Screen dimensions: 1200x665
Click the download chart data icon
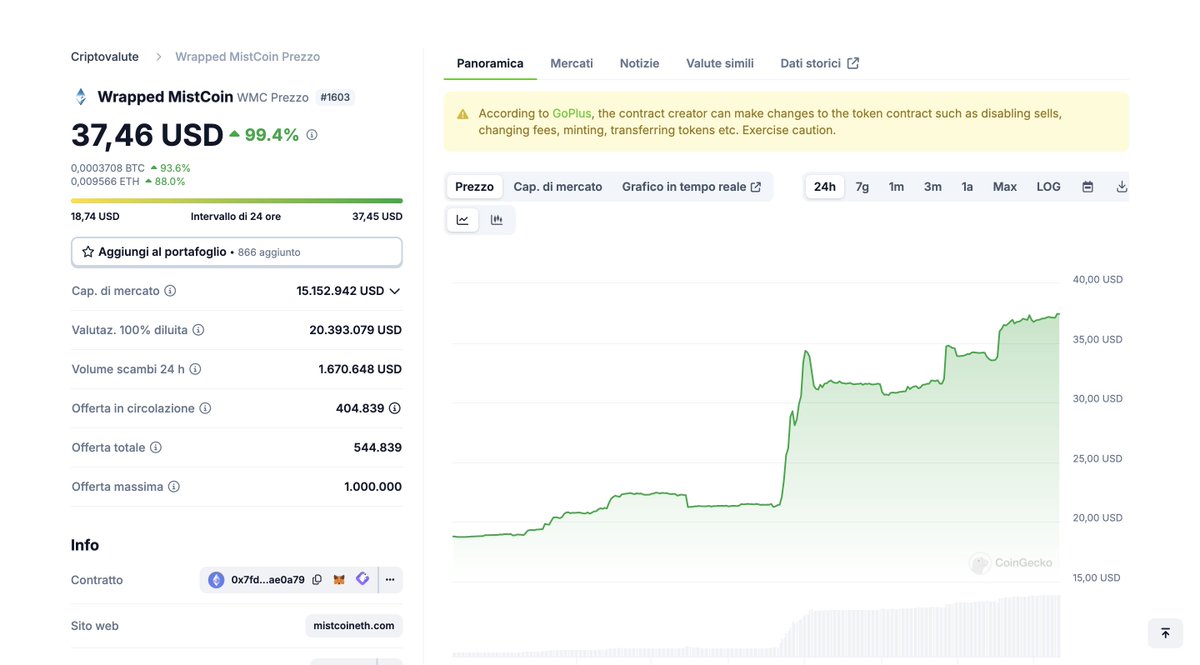(1122, 187)
